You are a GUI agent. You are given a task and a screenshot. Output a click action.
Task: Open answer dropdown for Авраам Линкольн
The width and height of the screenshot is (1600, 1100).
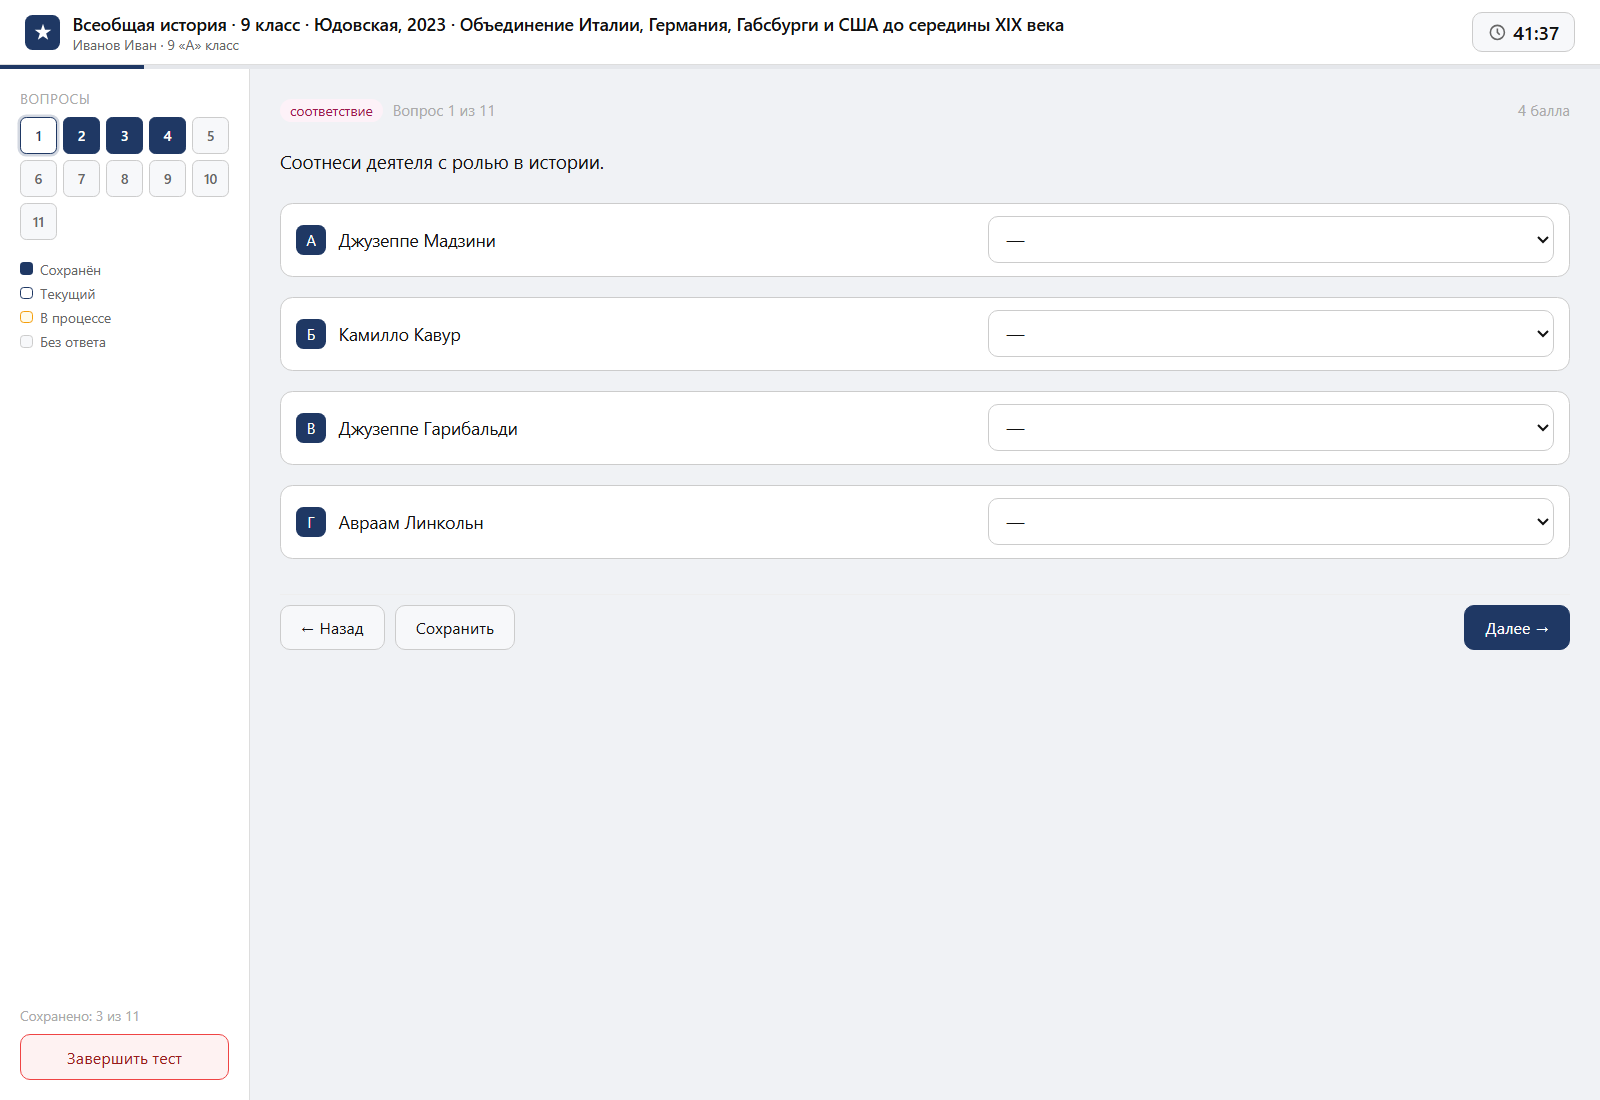coord(1270,522)
